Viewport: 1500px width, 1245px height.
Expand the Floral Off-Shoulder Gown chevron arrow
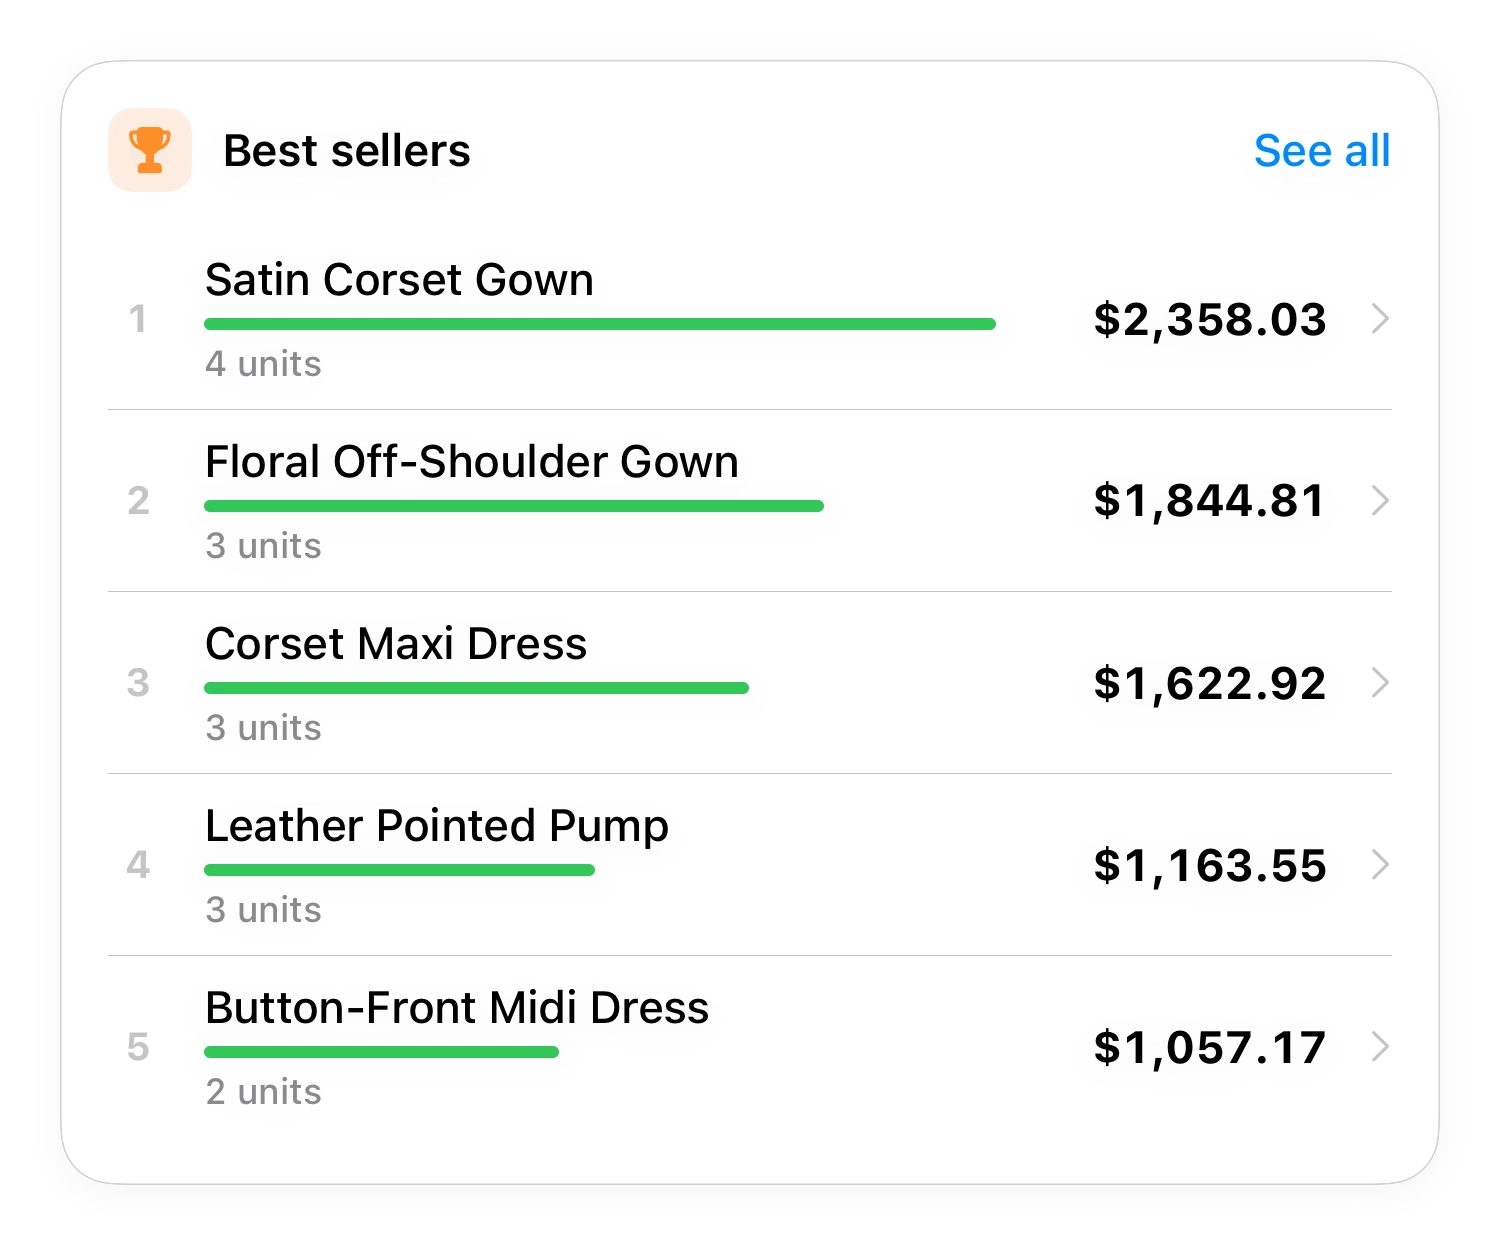point(1381,500)
